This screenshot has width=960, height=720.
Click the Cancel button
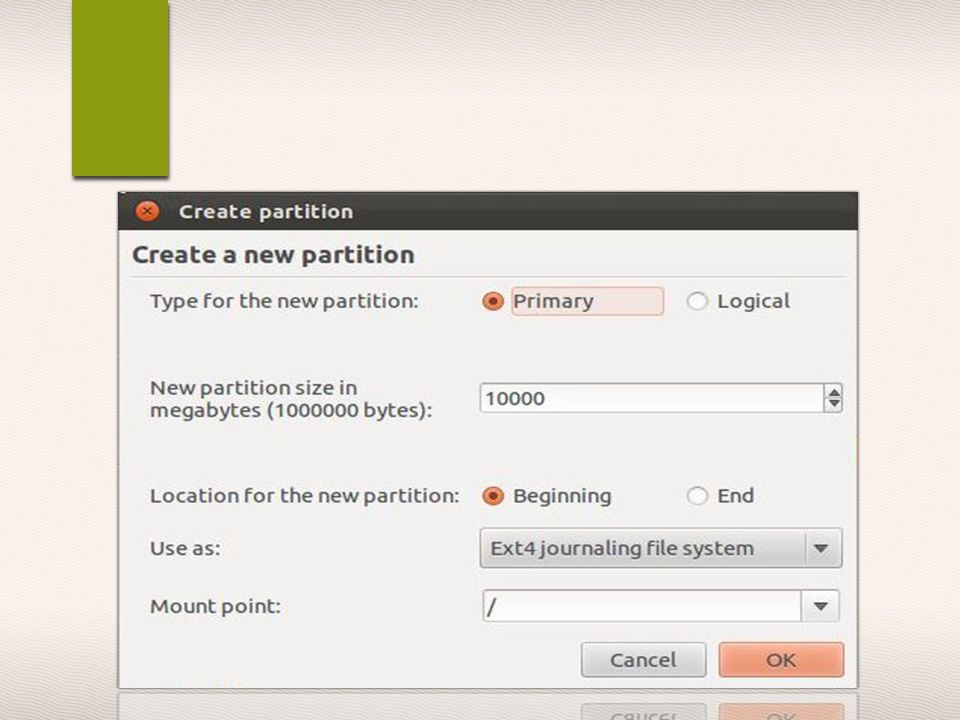(643, 660)
